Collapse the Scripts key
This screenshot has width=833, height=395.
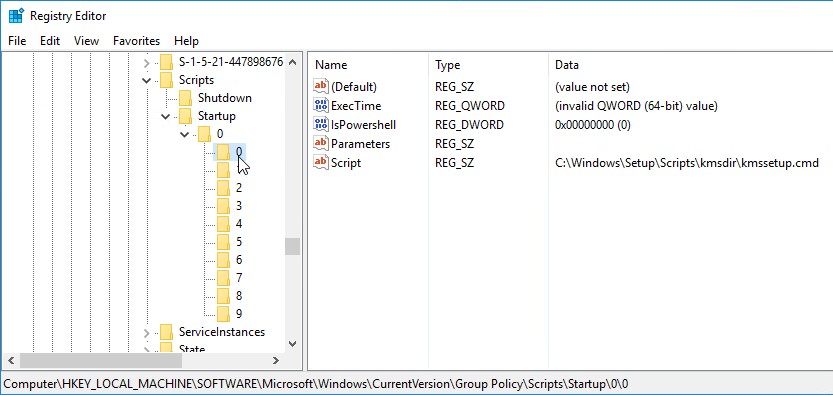[147, 81]
